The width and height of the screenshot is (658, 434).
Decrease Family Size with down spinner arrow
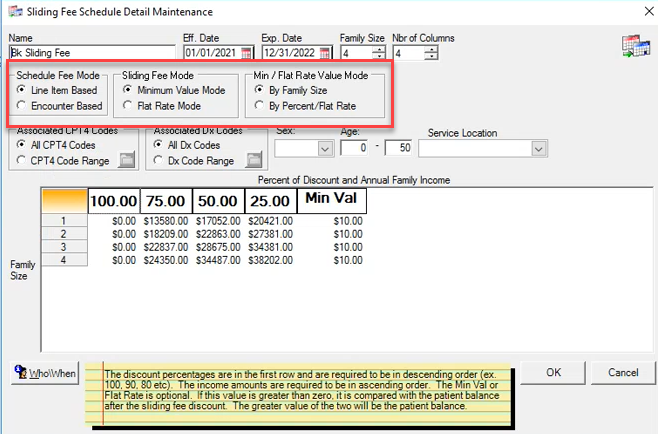pyautogui.click(x=379, y=56)
